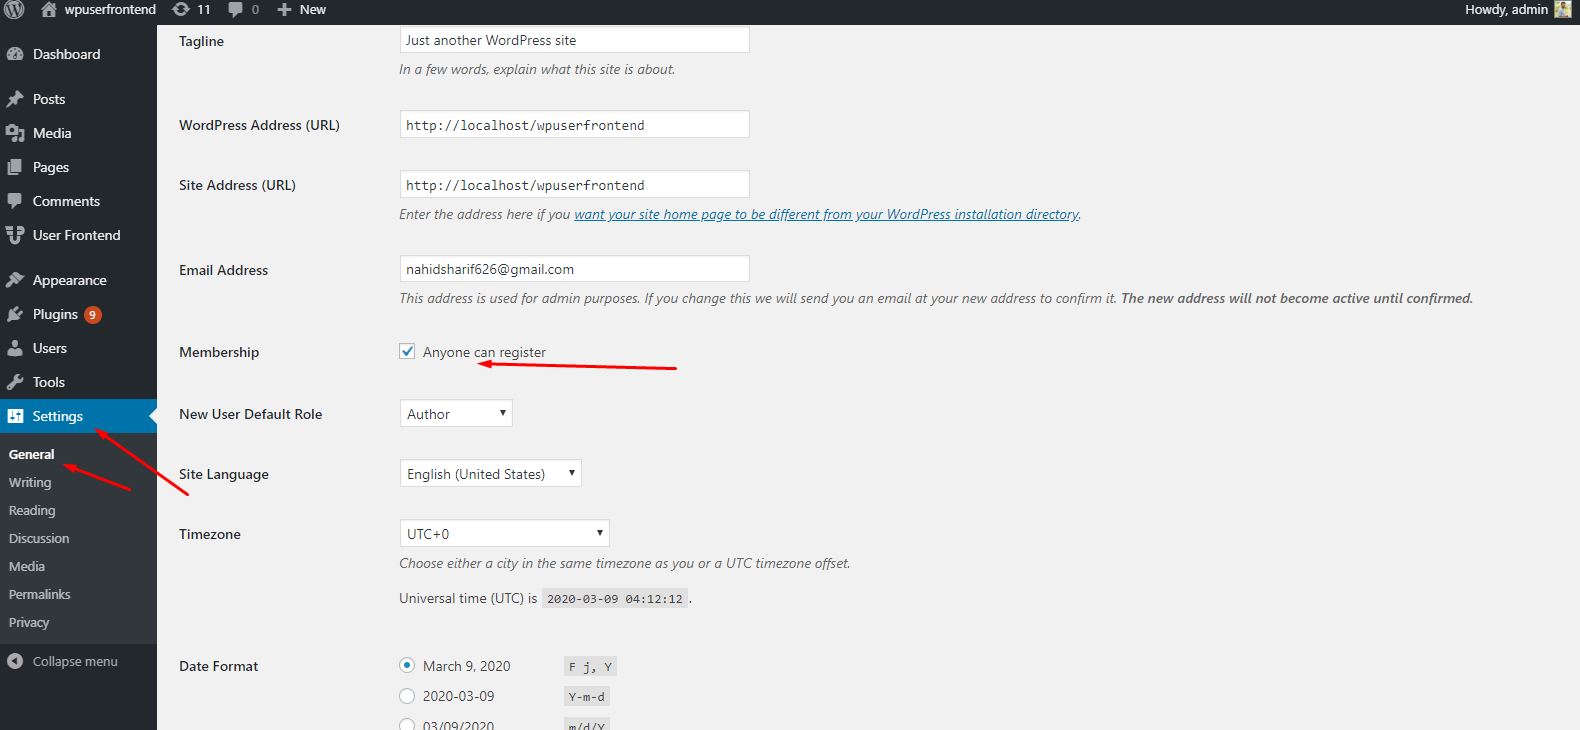Click the User Frontend plugin icon
Image resolution: width=1580 pixels, height=730 pixels.
[15, 235]
